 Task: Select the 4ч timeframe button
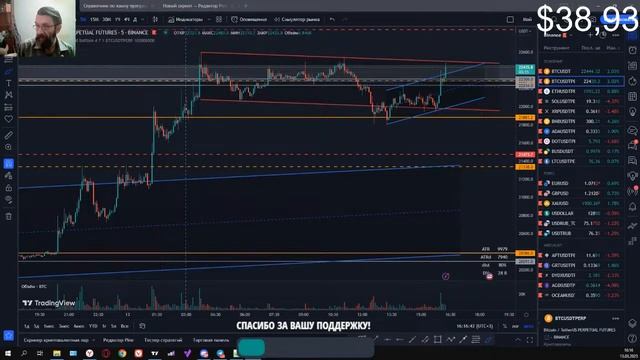click(127, 19)
